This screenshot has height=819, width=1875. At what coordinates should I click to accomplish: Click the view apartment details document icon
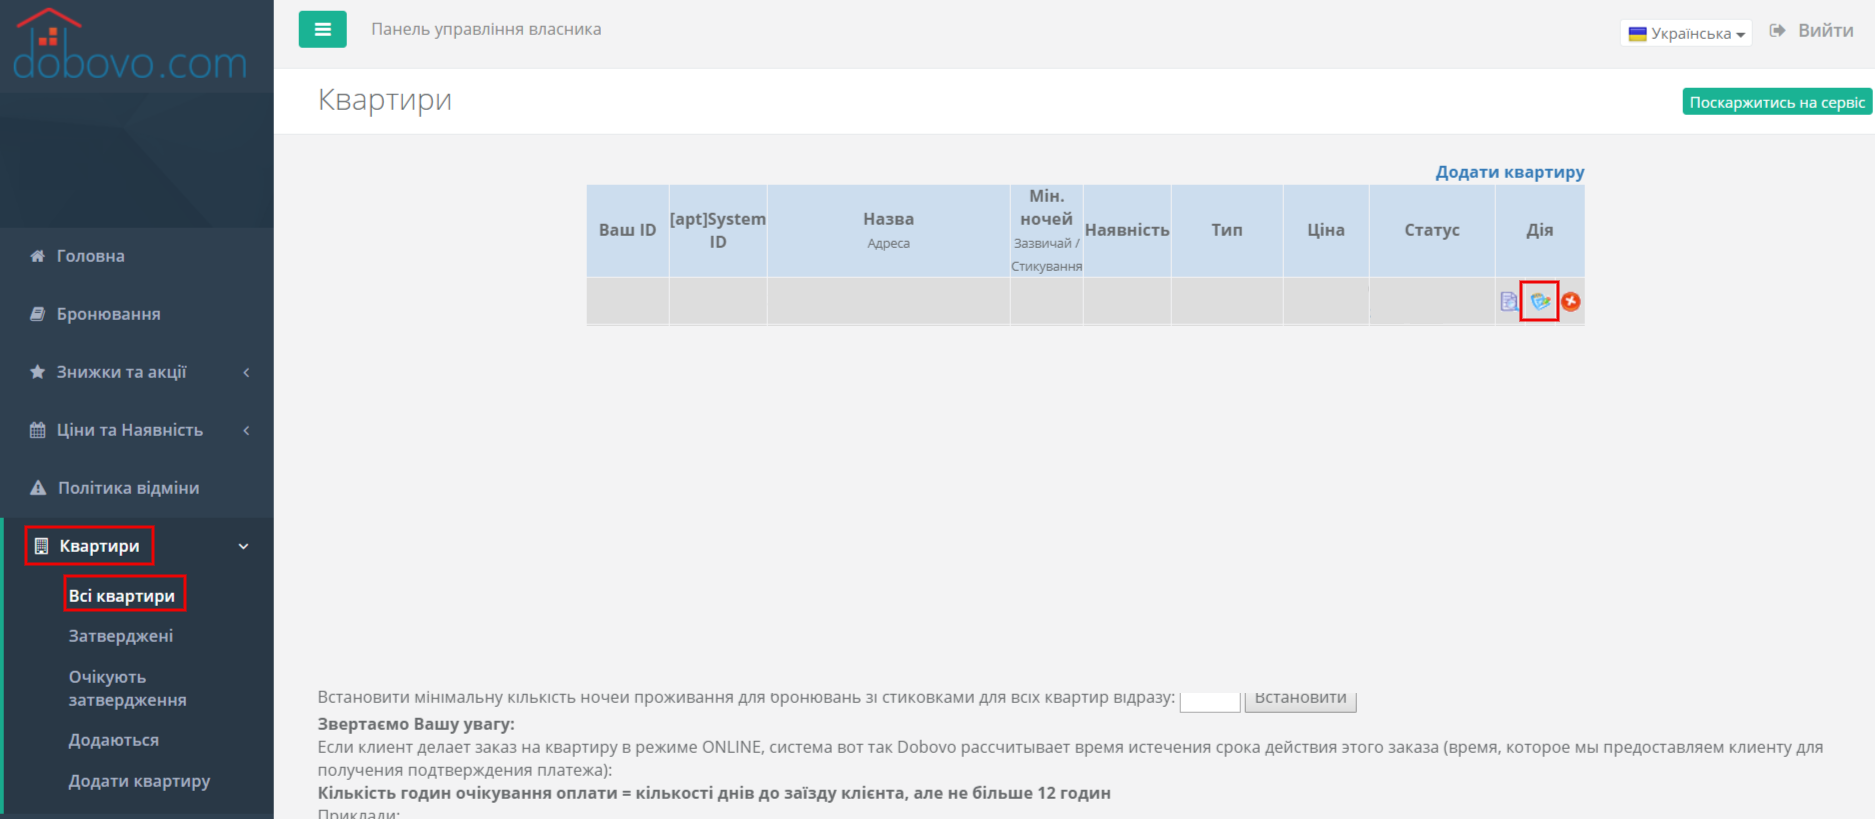click(1509, 301)
